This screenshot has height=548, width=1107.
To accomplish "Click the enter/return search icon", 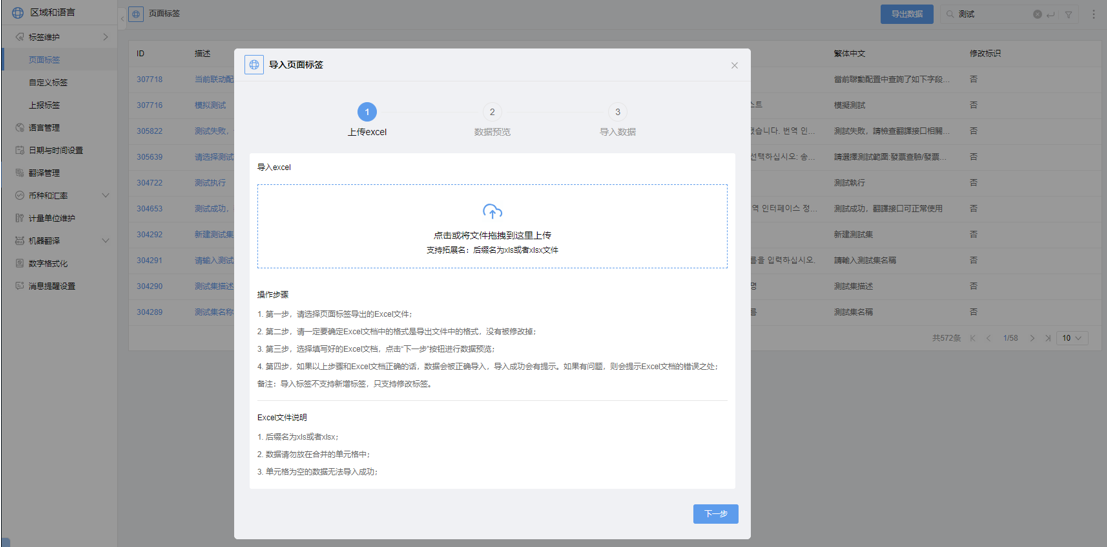I will click(x=1051, y=14).
